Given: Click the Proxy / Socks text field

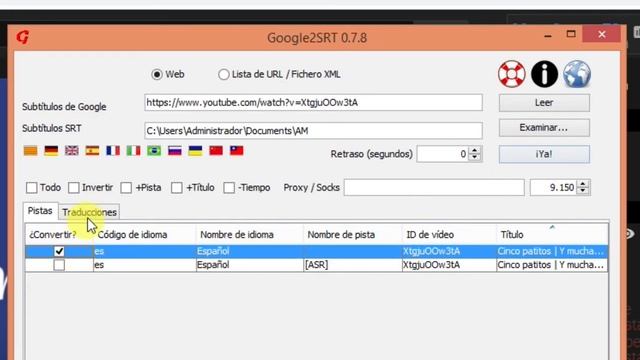Looking at the screenshot, I should point(434,187).
